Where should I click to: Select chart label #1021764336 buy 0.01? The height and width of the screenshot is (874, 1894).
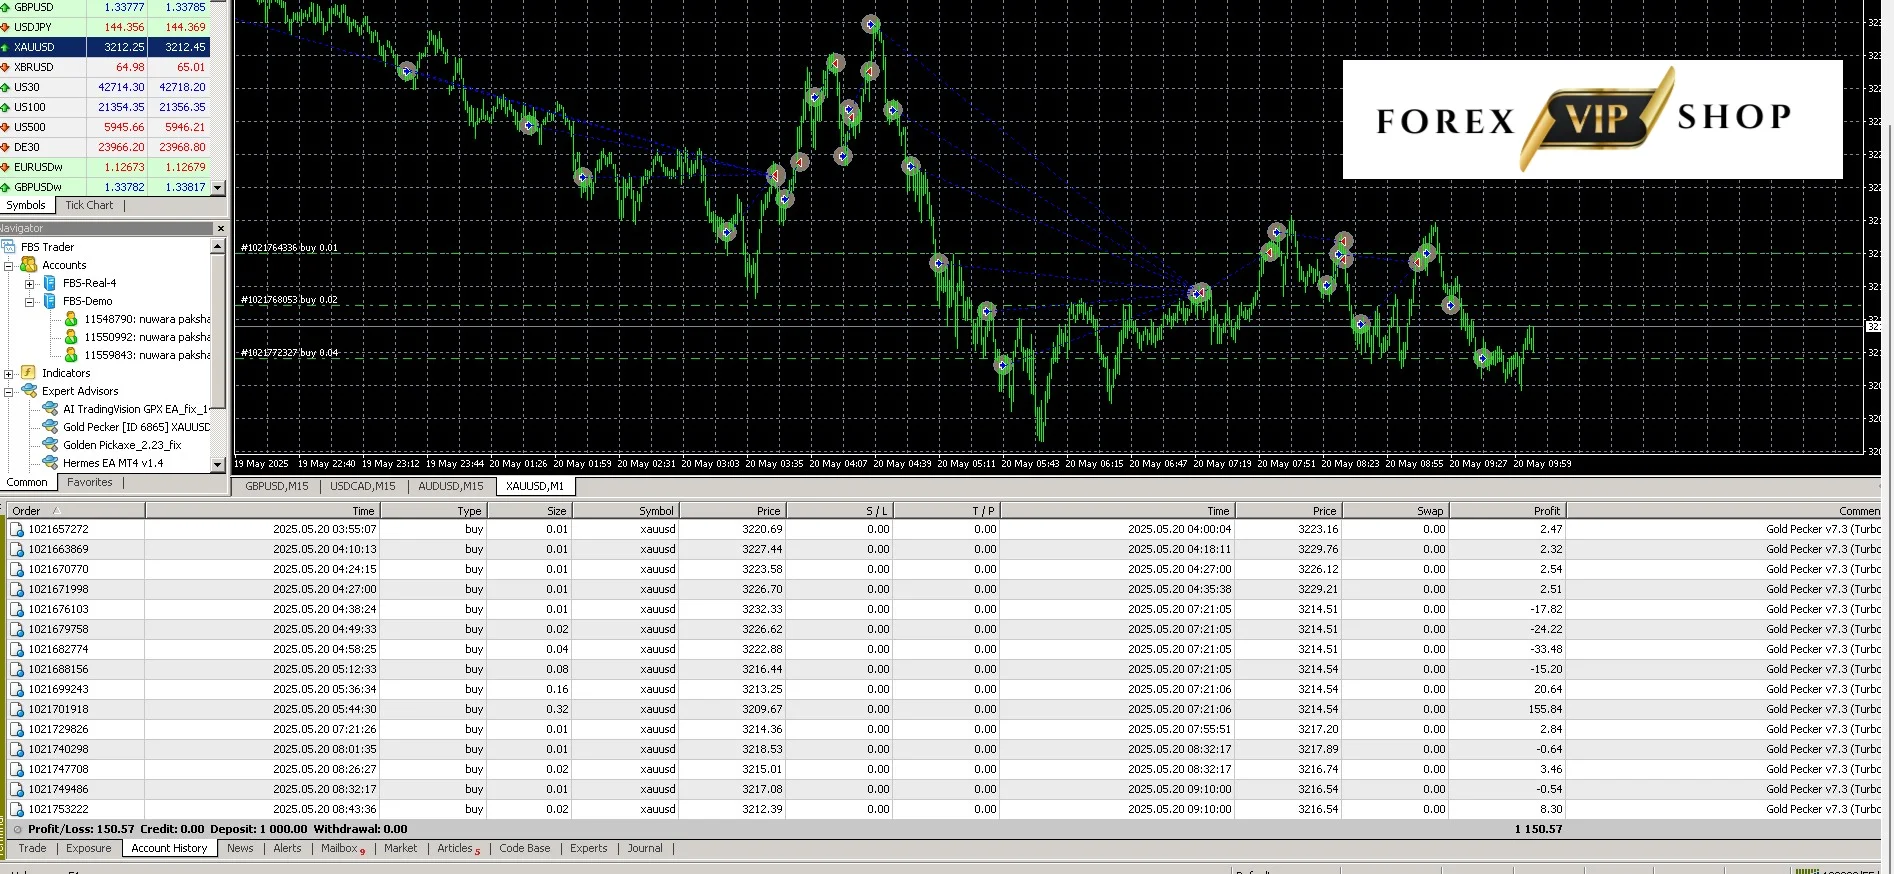[289, 248]
